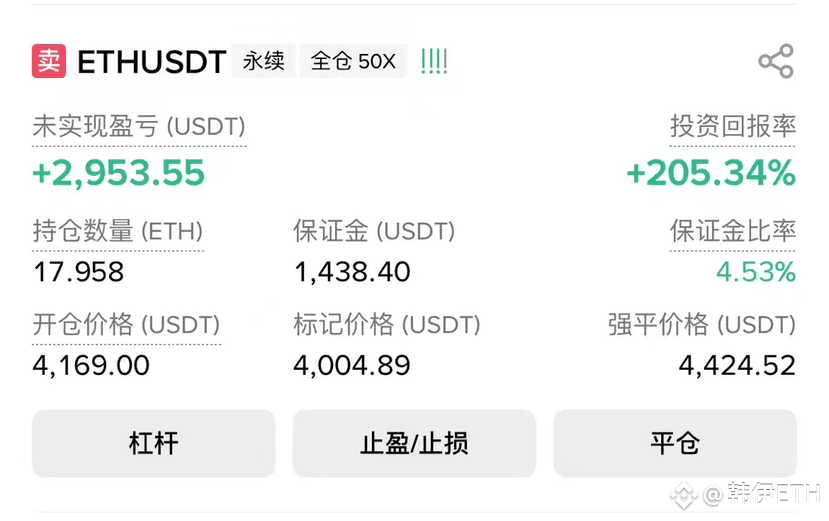
Task: Tap the mark price 4,004.89
Action: [352, 365]
